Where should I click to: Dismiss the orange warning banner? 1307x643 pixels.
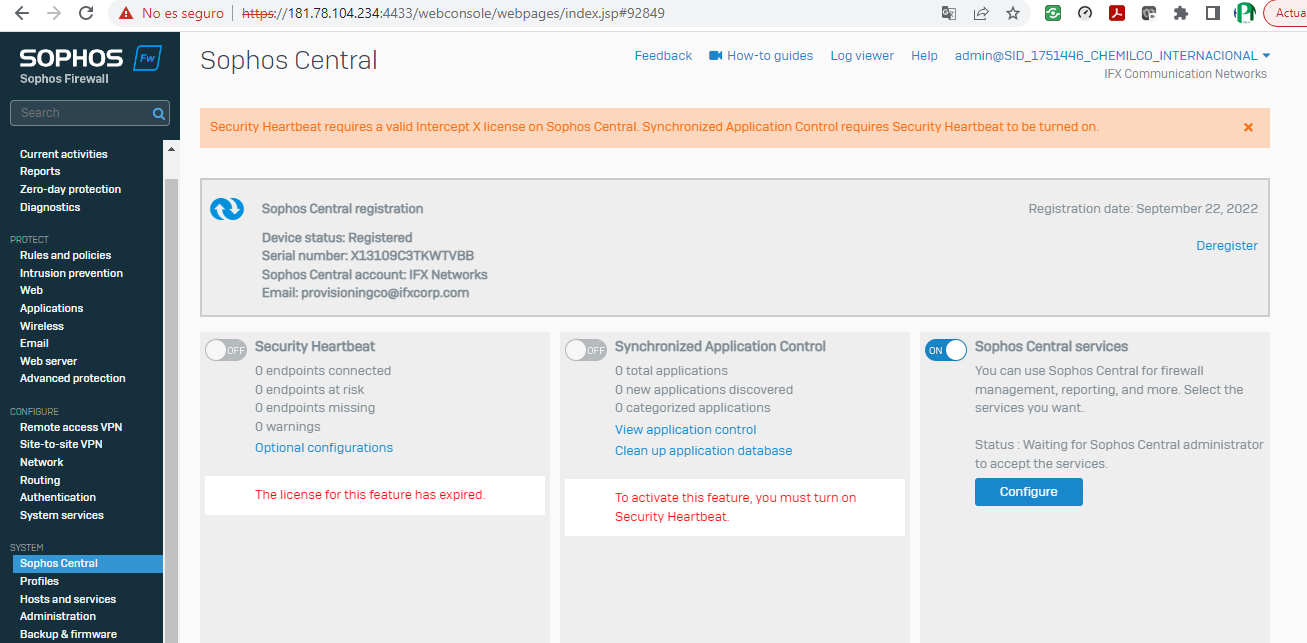(1248, 127)
